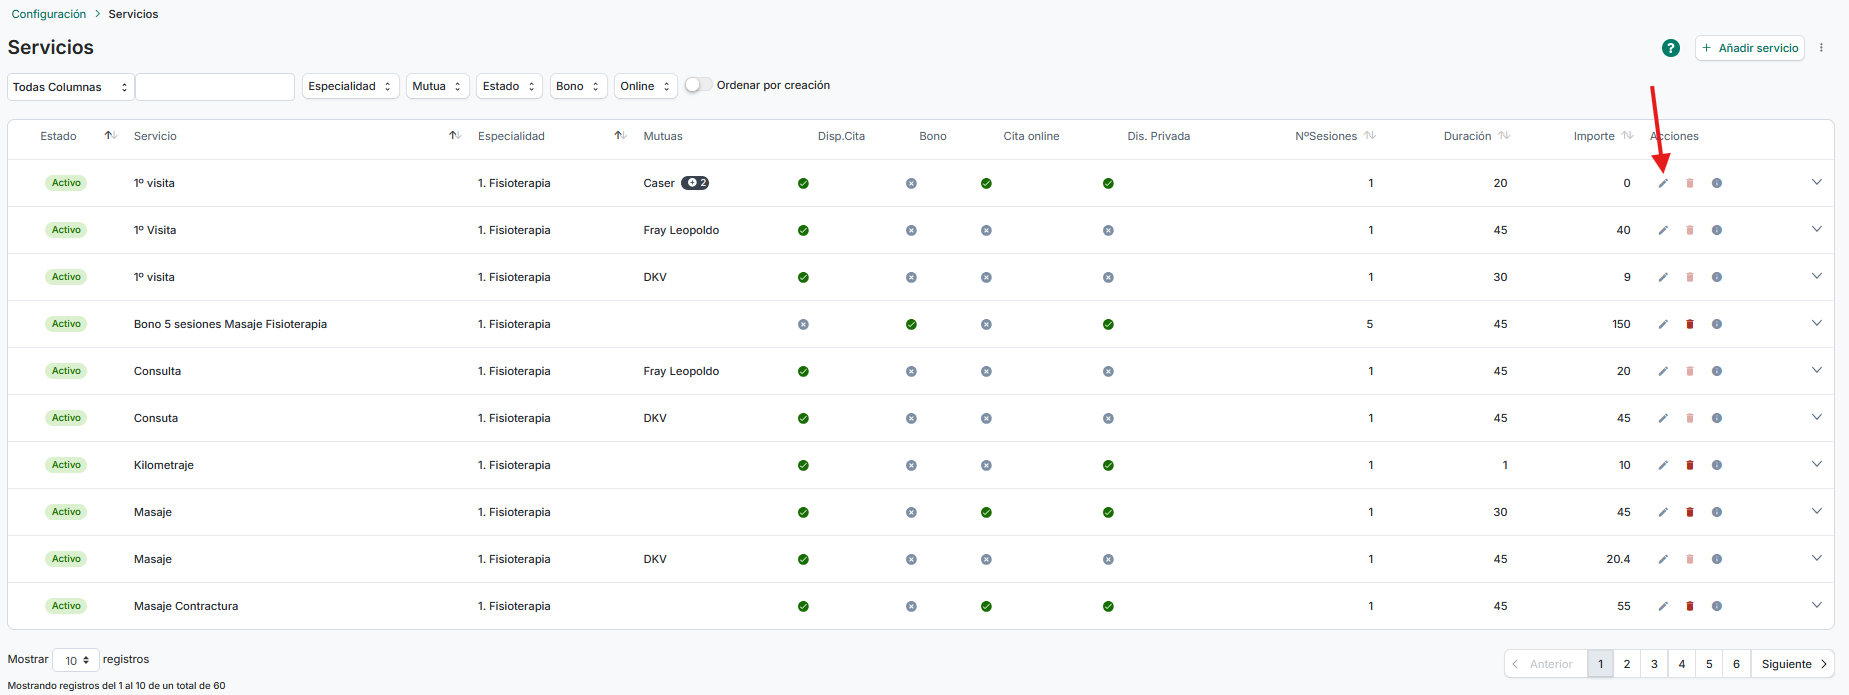Select page 1 in the pagination
This screenshot has height=695, width=1849.
click(x=1600, y=664)
